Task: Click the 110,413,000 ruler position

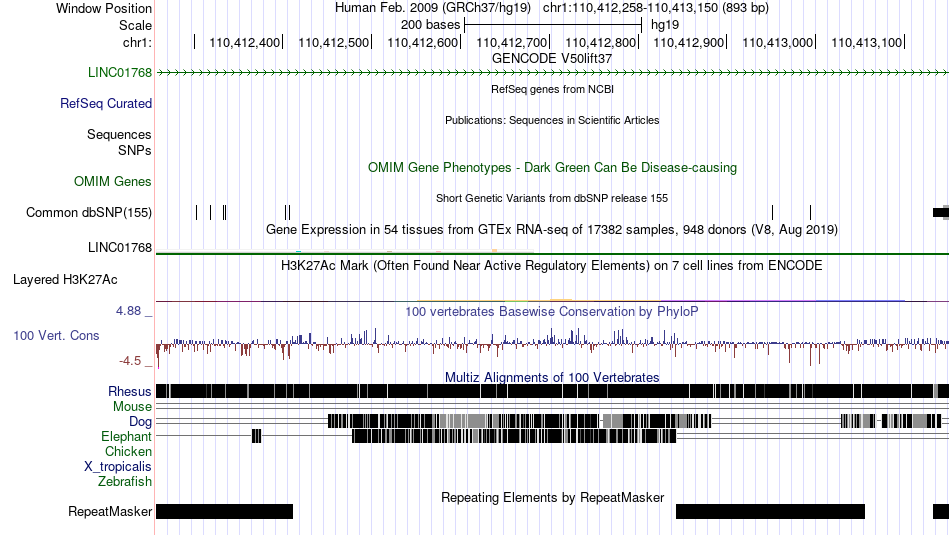Action: [x=777, y=42]
